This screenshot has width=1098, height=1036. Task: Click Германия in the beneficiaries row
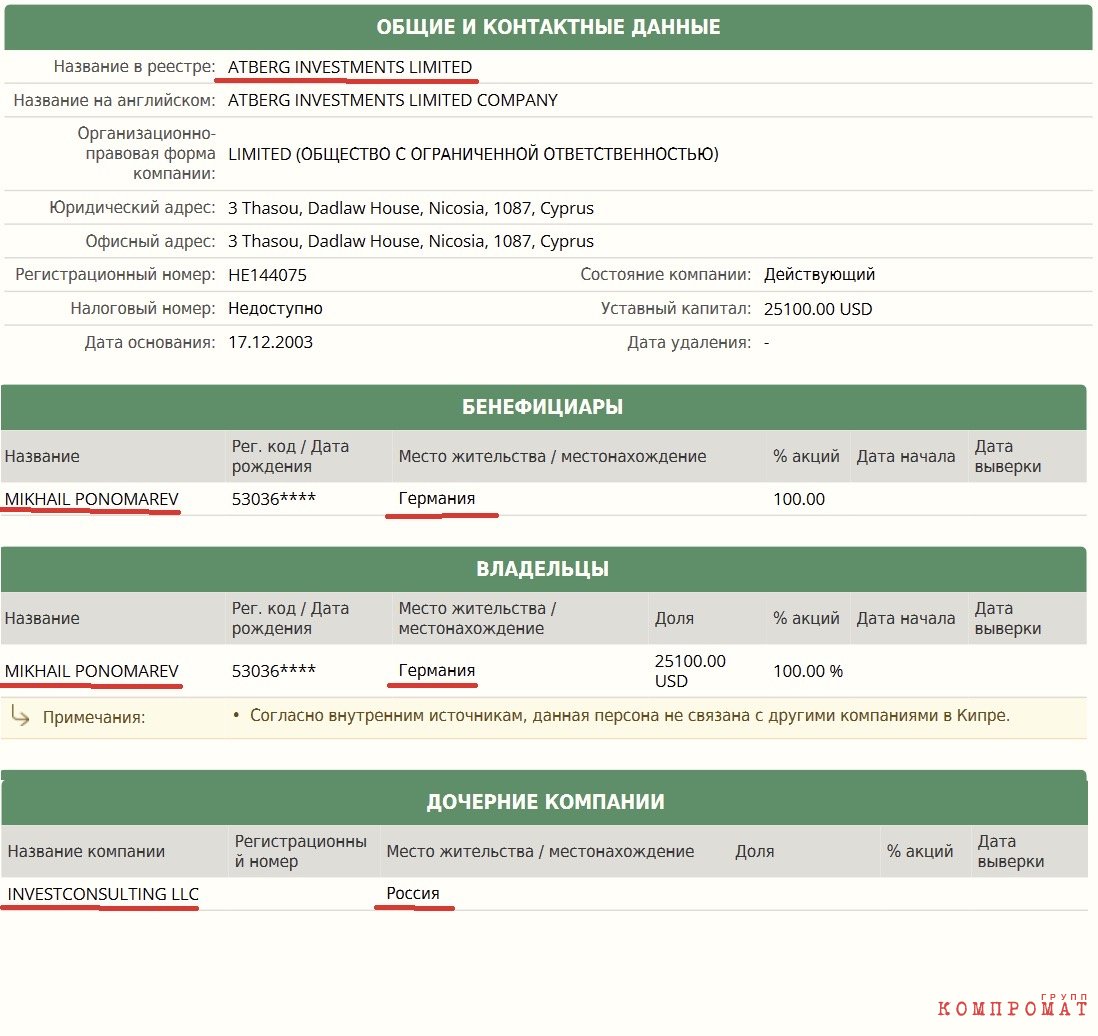tap(437, 499)
